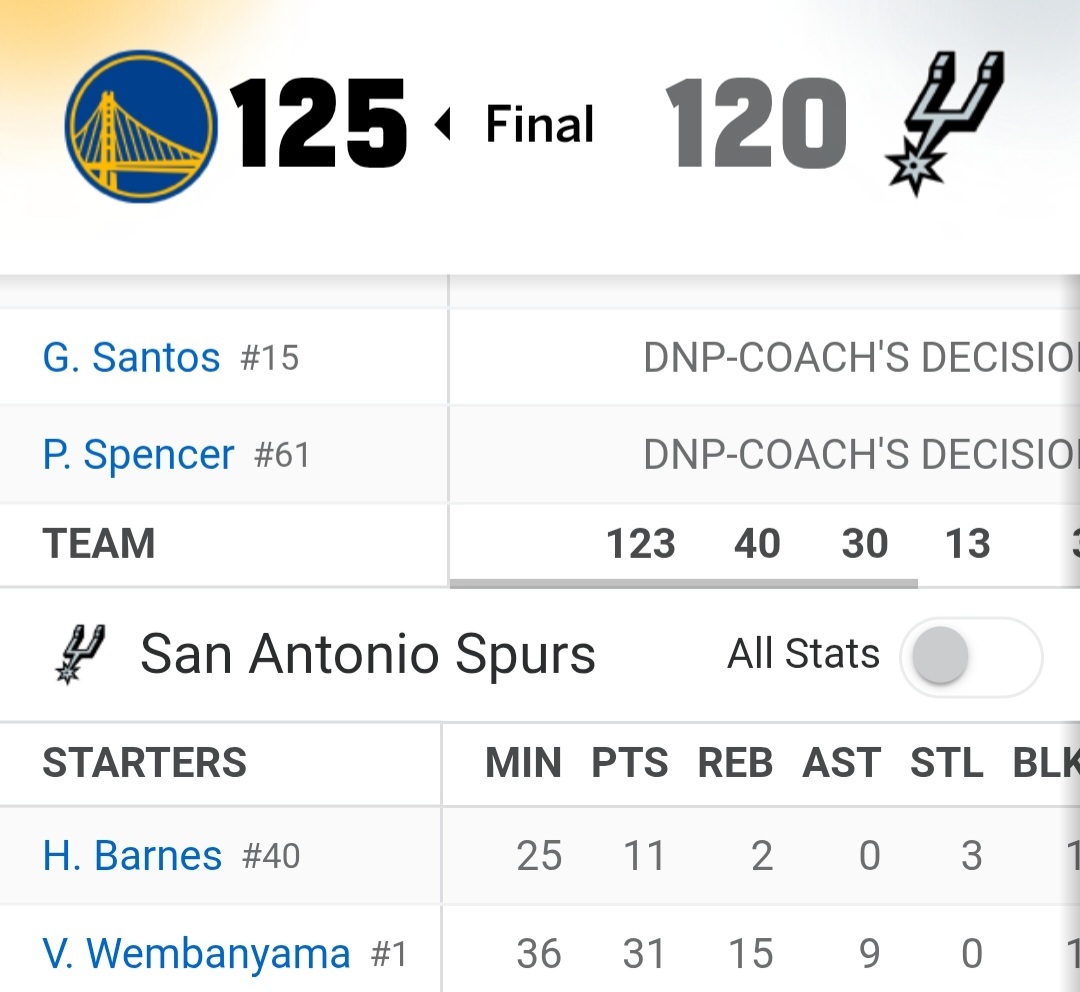Image resolution: width=1080 pixels, height=992 pixels.
Task: Tap the Warriors score of 125
Action: pyautogui.click(x=318, y=124)
